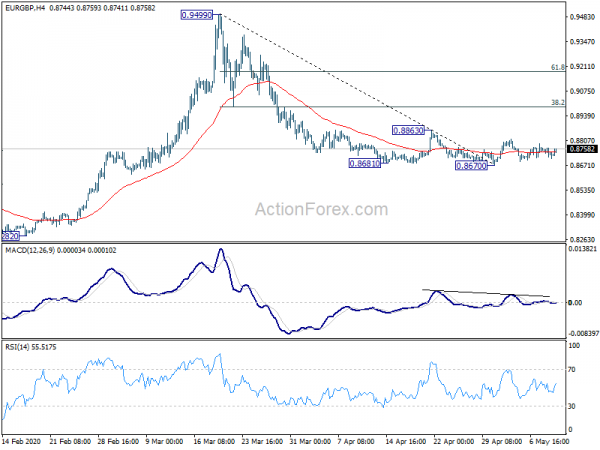Image resolution: width=600 pixels, height=450 pixels.
Task: Select the RSI(14) 55.5175 indicator label
Action: (31, 347)
